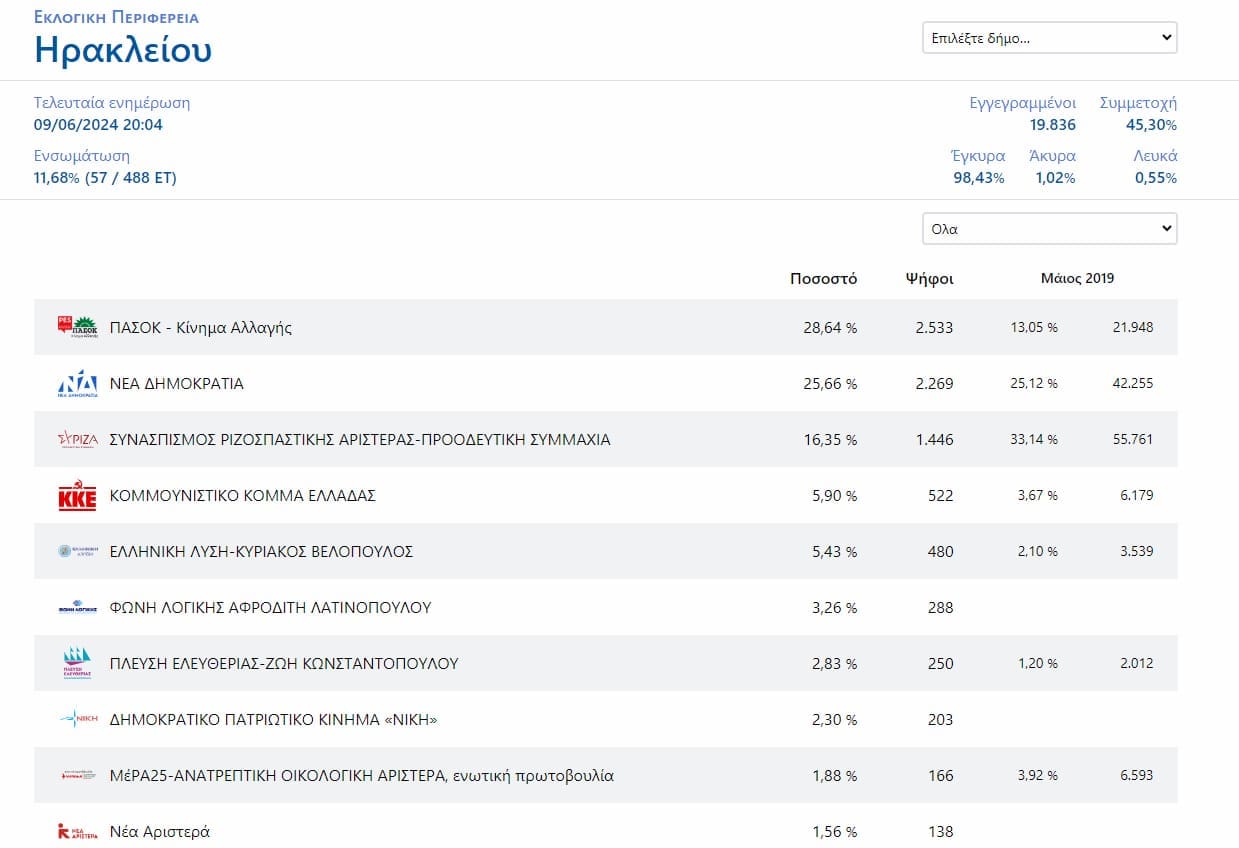The image size is (1239, 848).
Task: Click ΣΥΝΑΣΠΙΣΜΟΣ ΡΙΖΟΣΠΑΣΤΙΚΗΣ ΑΡΙΣΤΕΡΑΣ party name
Action: (360, 439)
